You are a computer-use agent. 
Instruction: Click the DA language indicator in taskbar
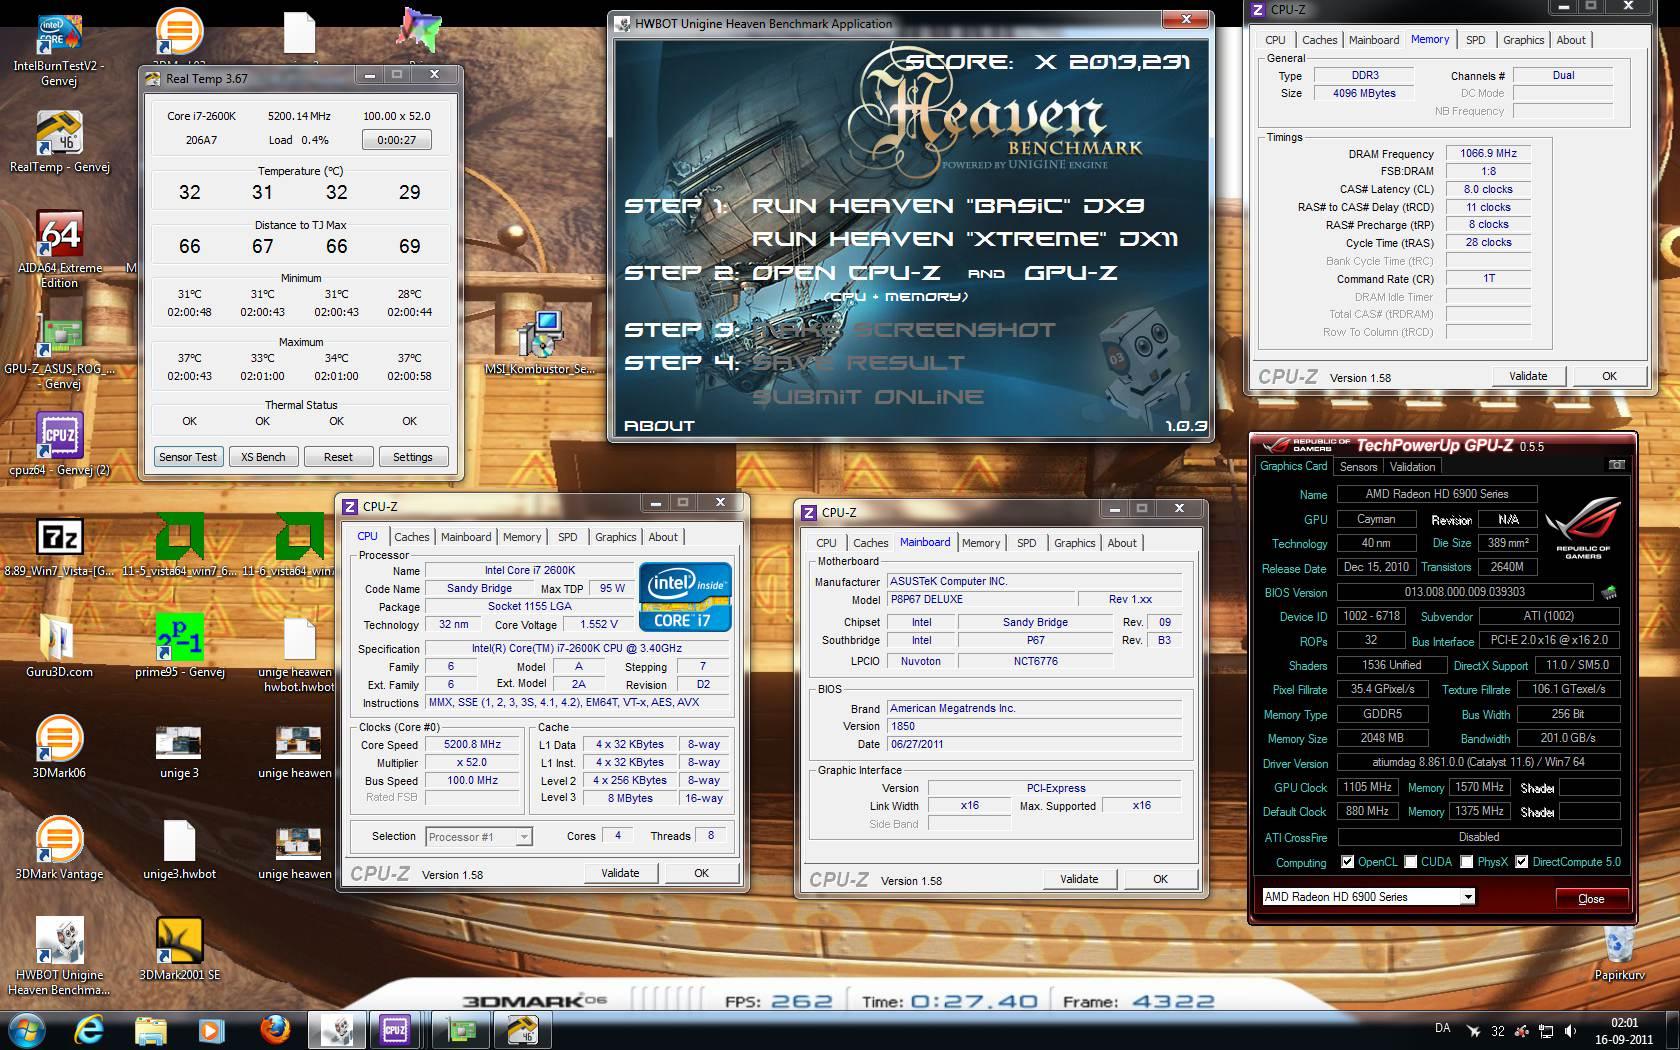pyautogui.click(x=1442, y=1028)
